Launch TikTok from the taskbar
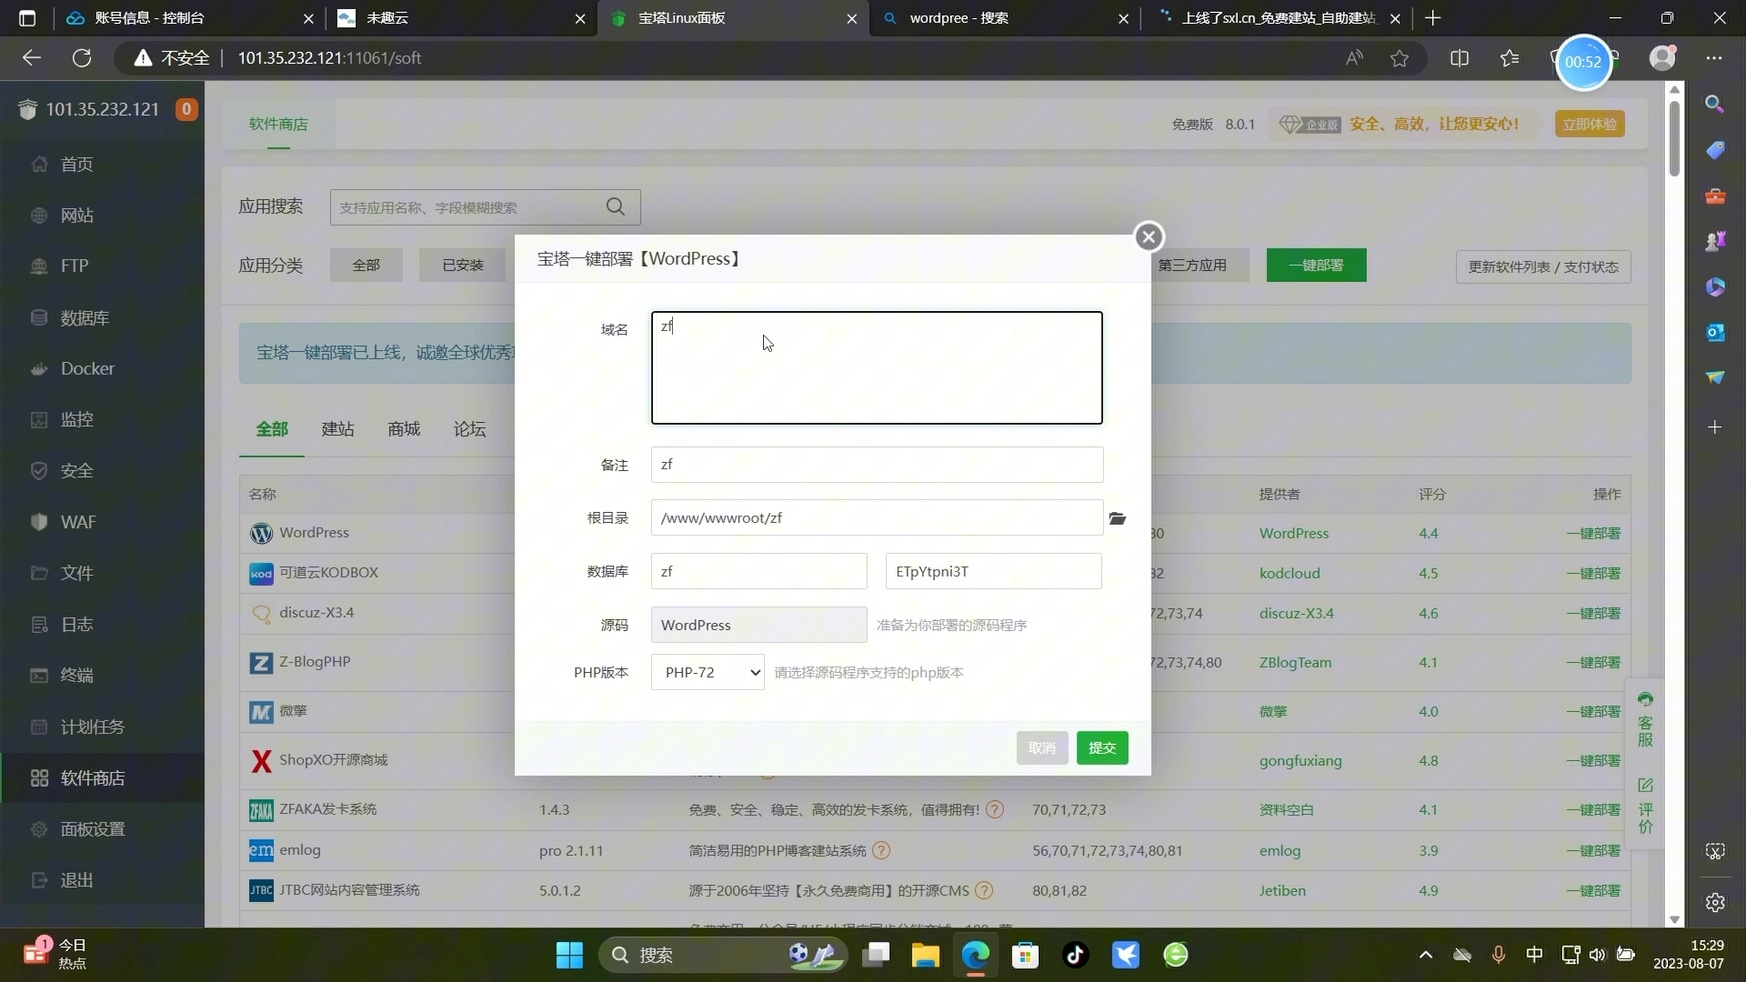The height and width of the screenshot is (982, 1746). coord(1075,955)
